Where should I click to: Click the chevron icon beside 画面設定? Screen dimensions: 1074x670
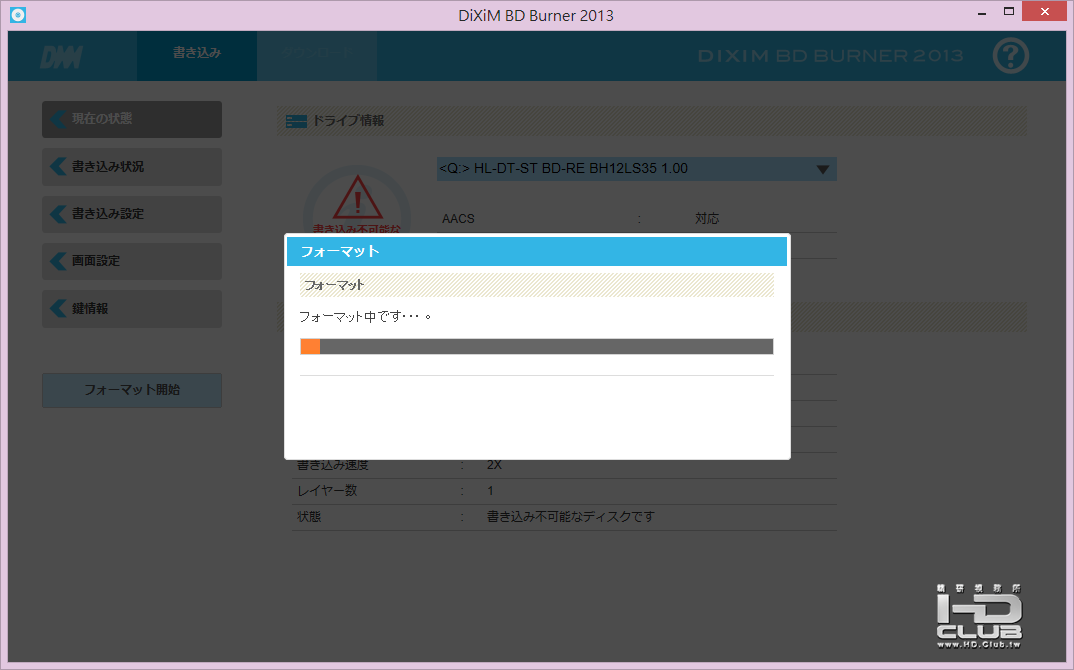[x=58, y=261]
